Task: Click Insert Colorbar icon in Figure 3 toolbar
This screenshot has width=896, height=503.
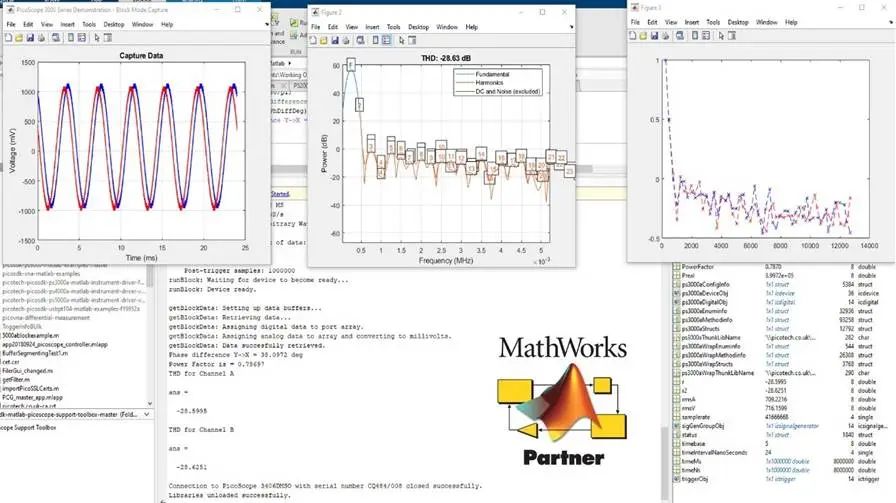Action: click(x=695, y=35)
